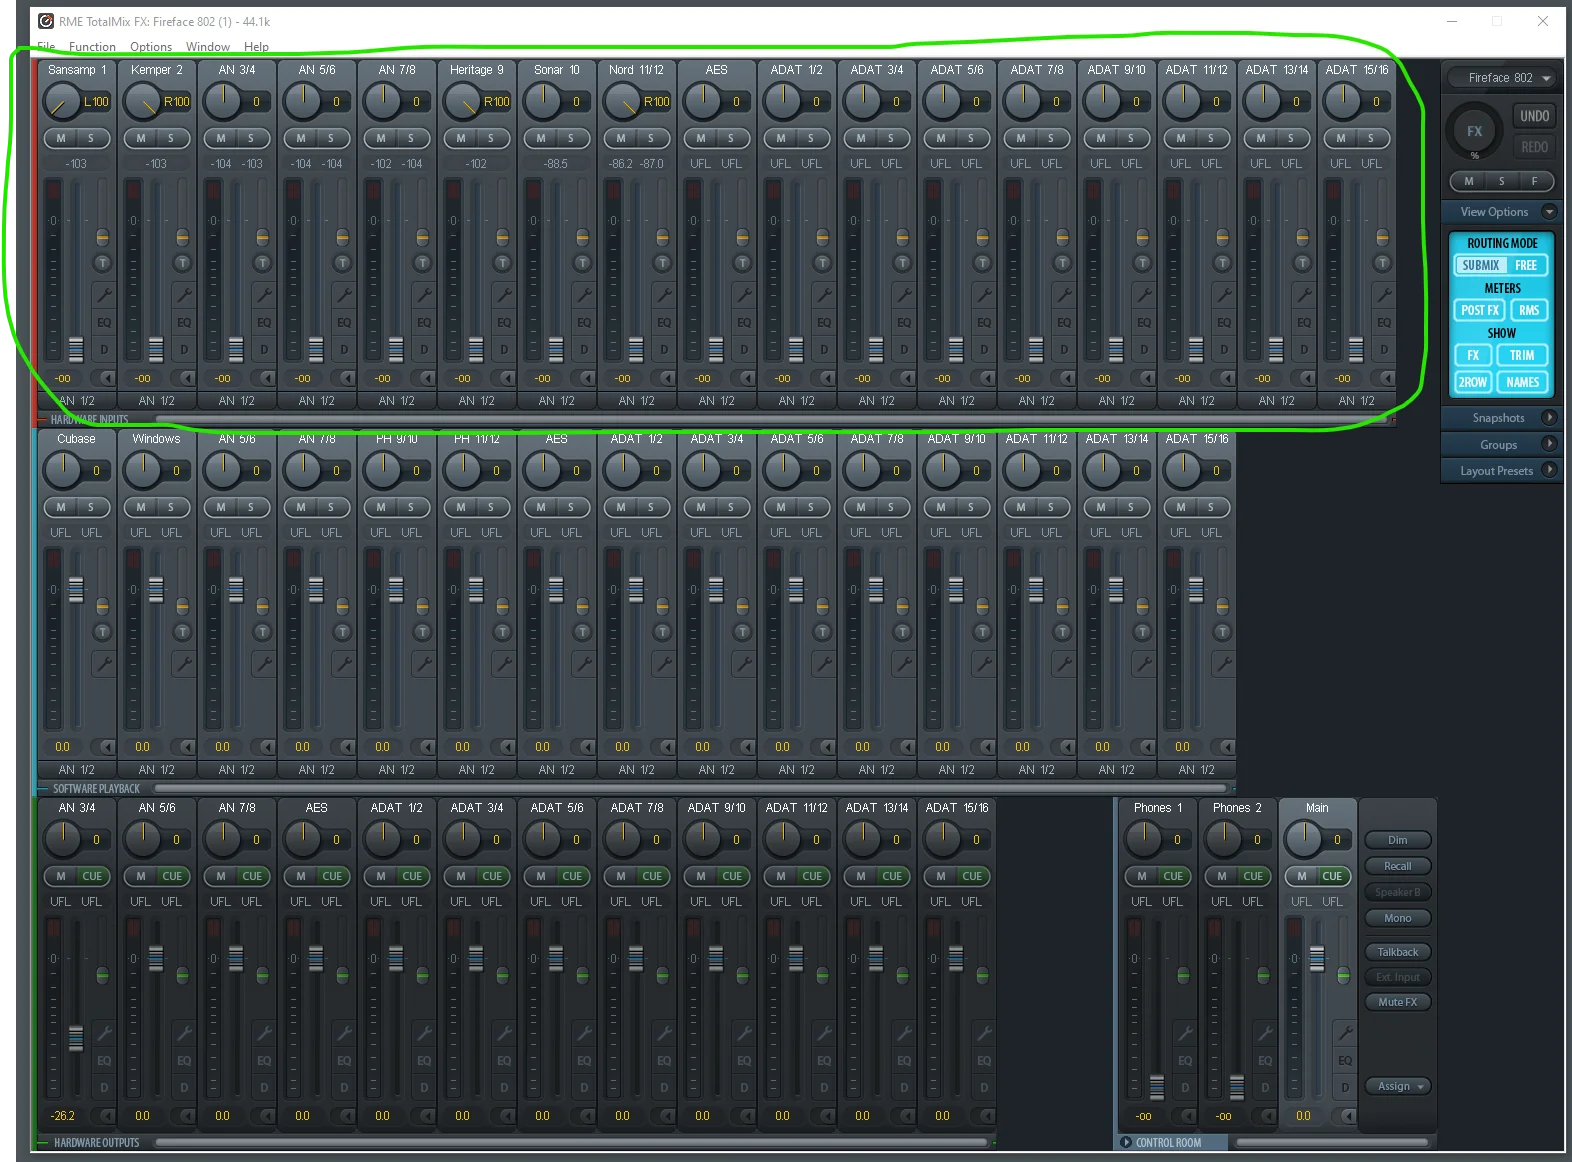Solo the Kemper 2 input channel
This screenshot has width=1572, height=1162.
point(171,138)
